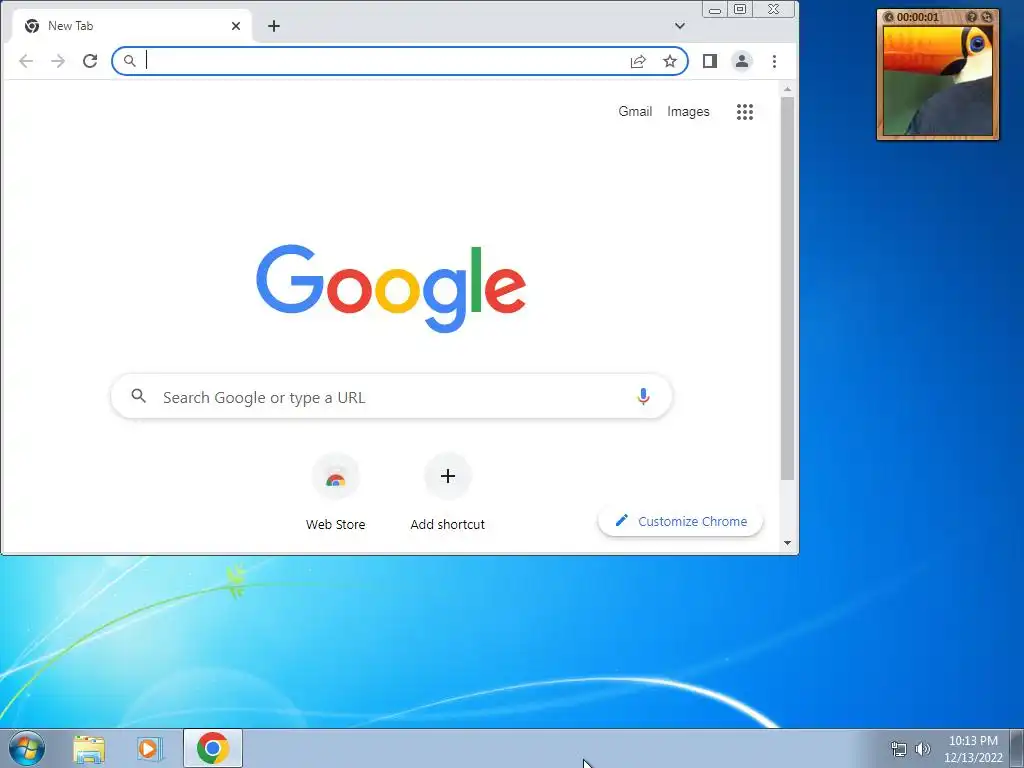Click the toucan puzzle image
This screenshot has height=768, width=1024.
(x=938, y=80)
